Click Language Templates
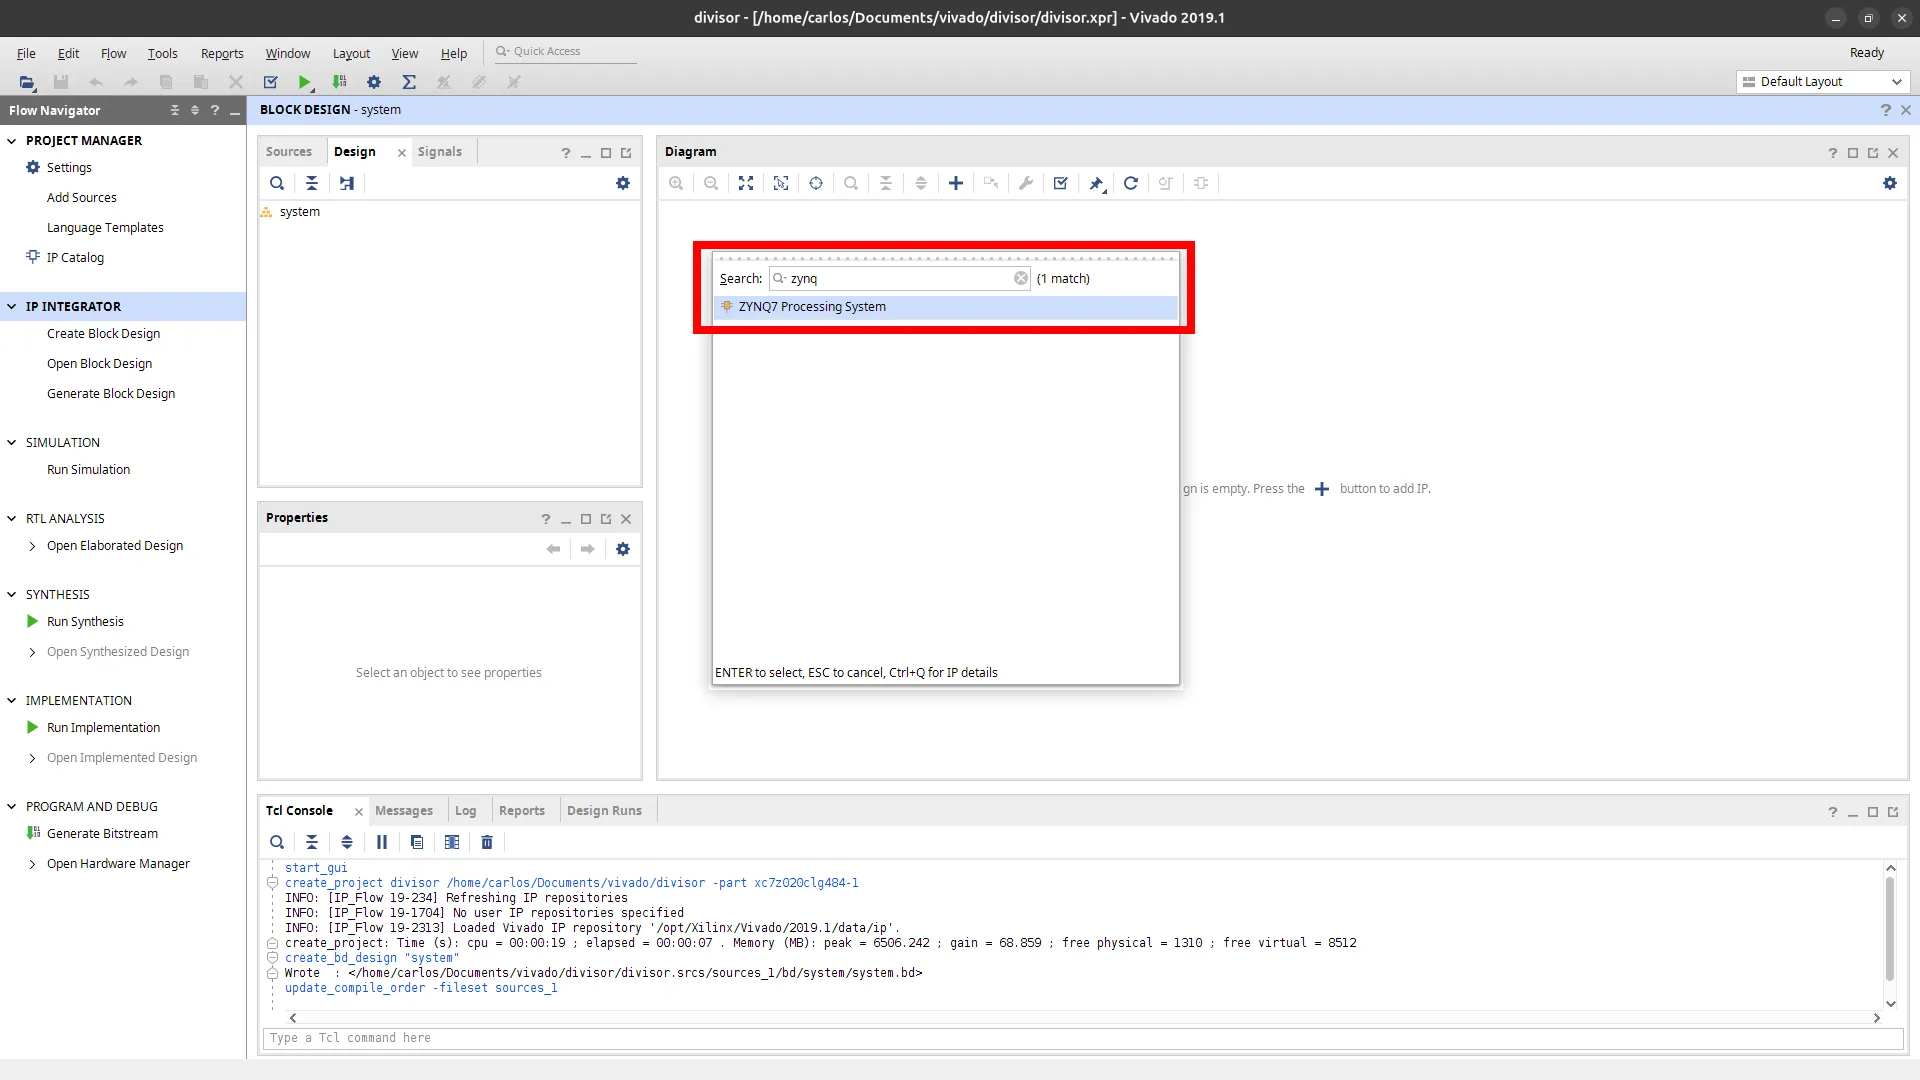The height and width of the screenshot is (1080, 1920). (105, 228)
